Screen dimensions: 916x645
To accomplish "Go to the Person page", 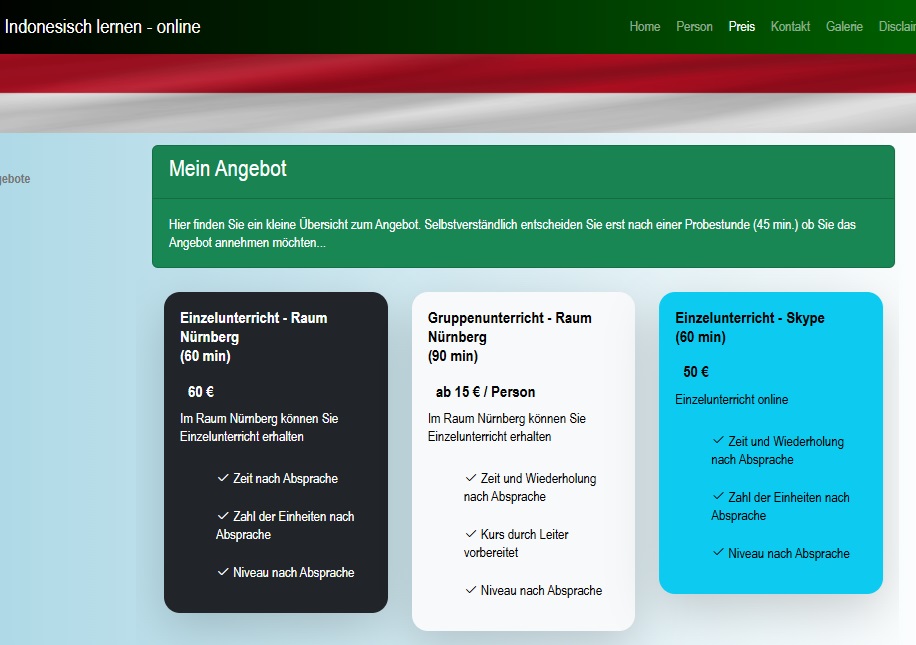I will [x=694, y=27].
